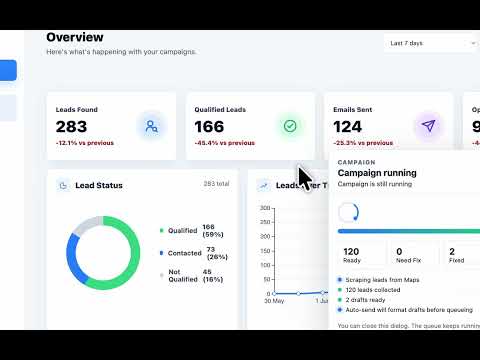480x360 pixels.
Task: Click Auto-send will format drafts line
Action: [405, 310]
